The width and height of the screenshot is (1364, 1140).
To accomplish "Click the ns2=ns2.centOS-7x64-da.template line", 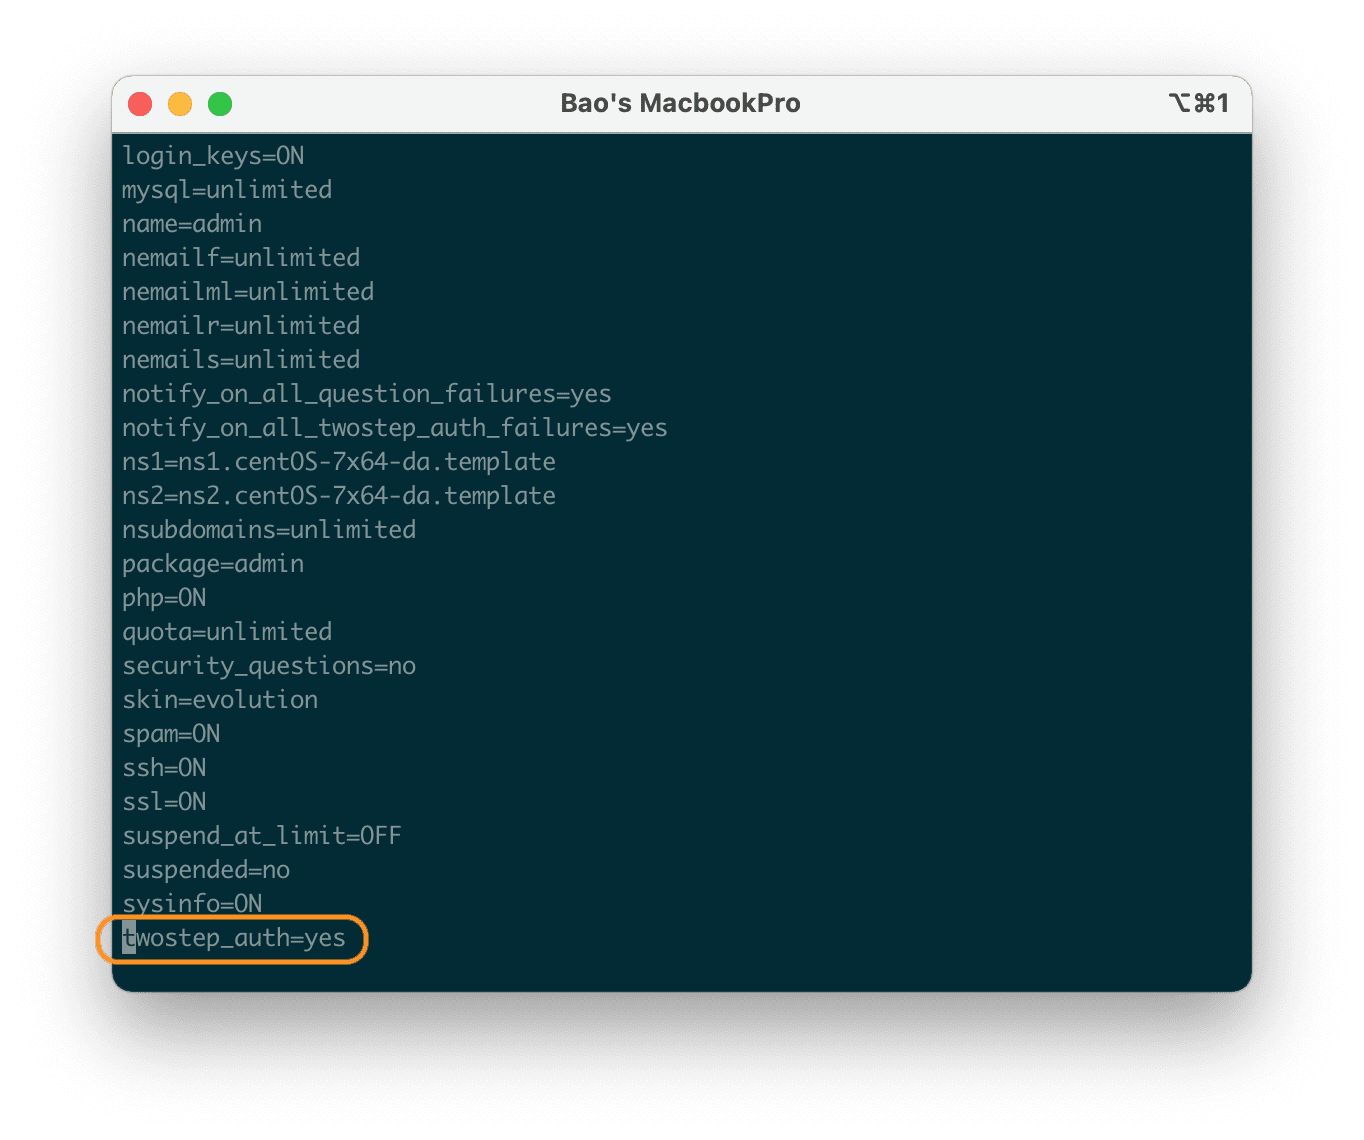I will click(339, 496).
